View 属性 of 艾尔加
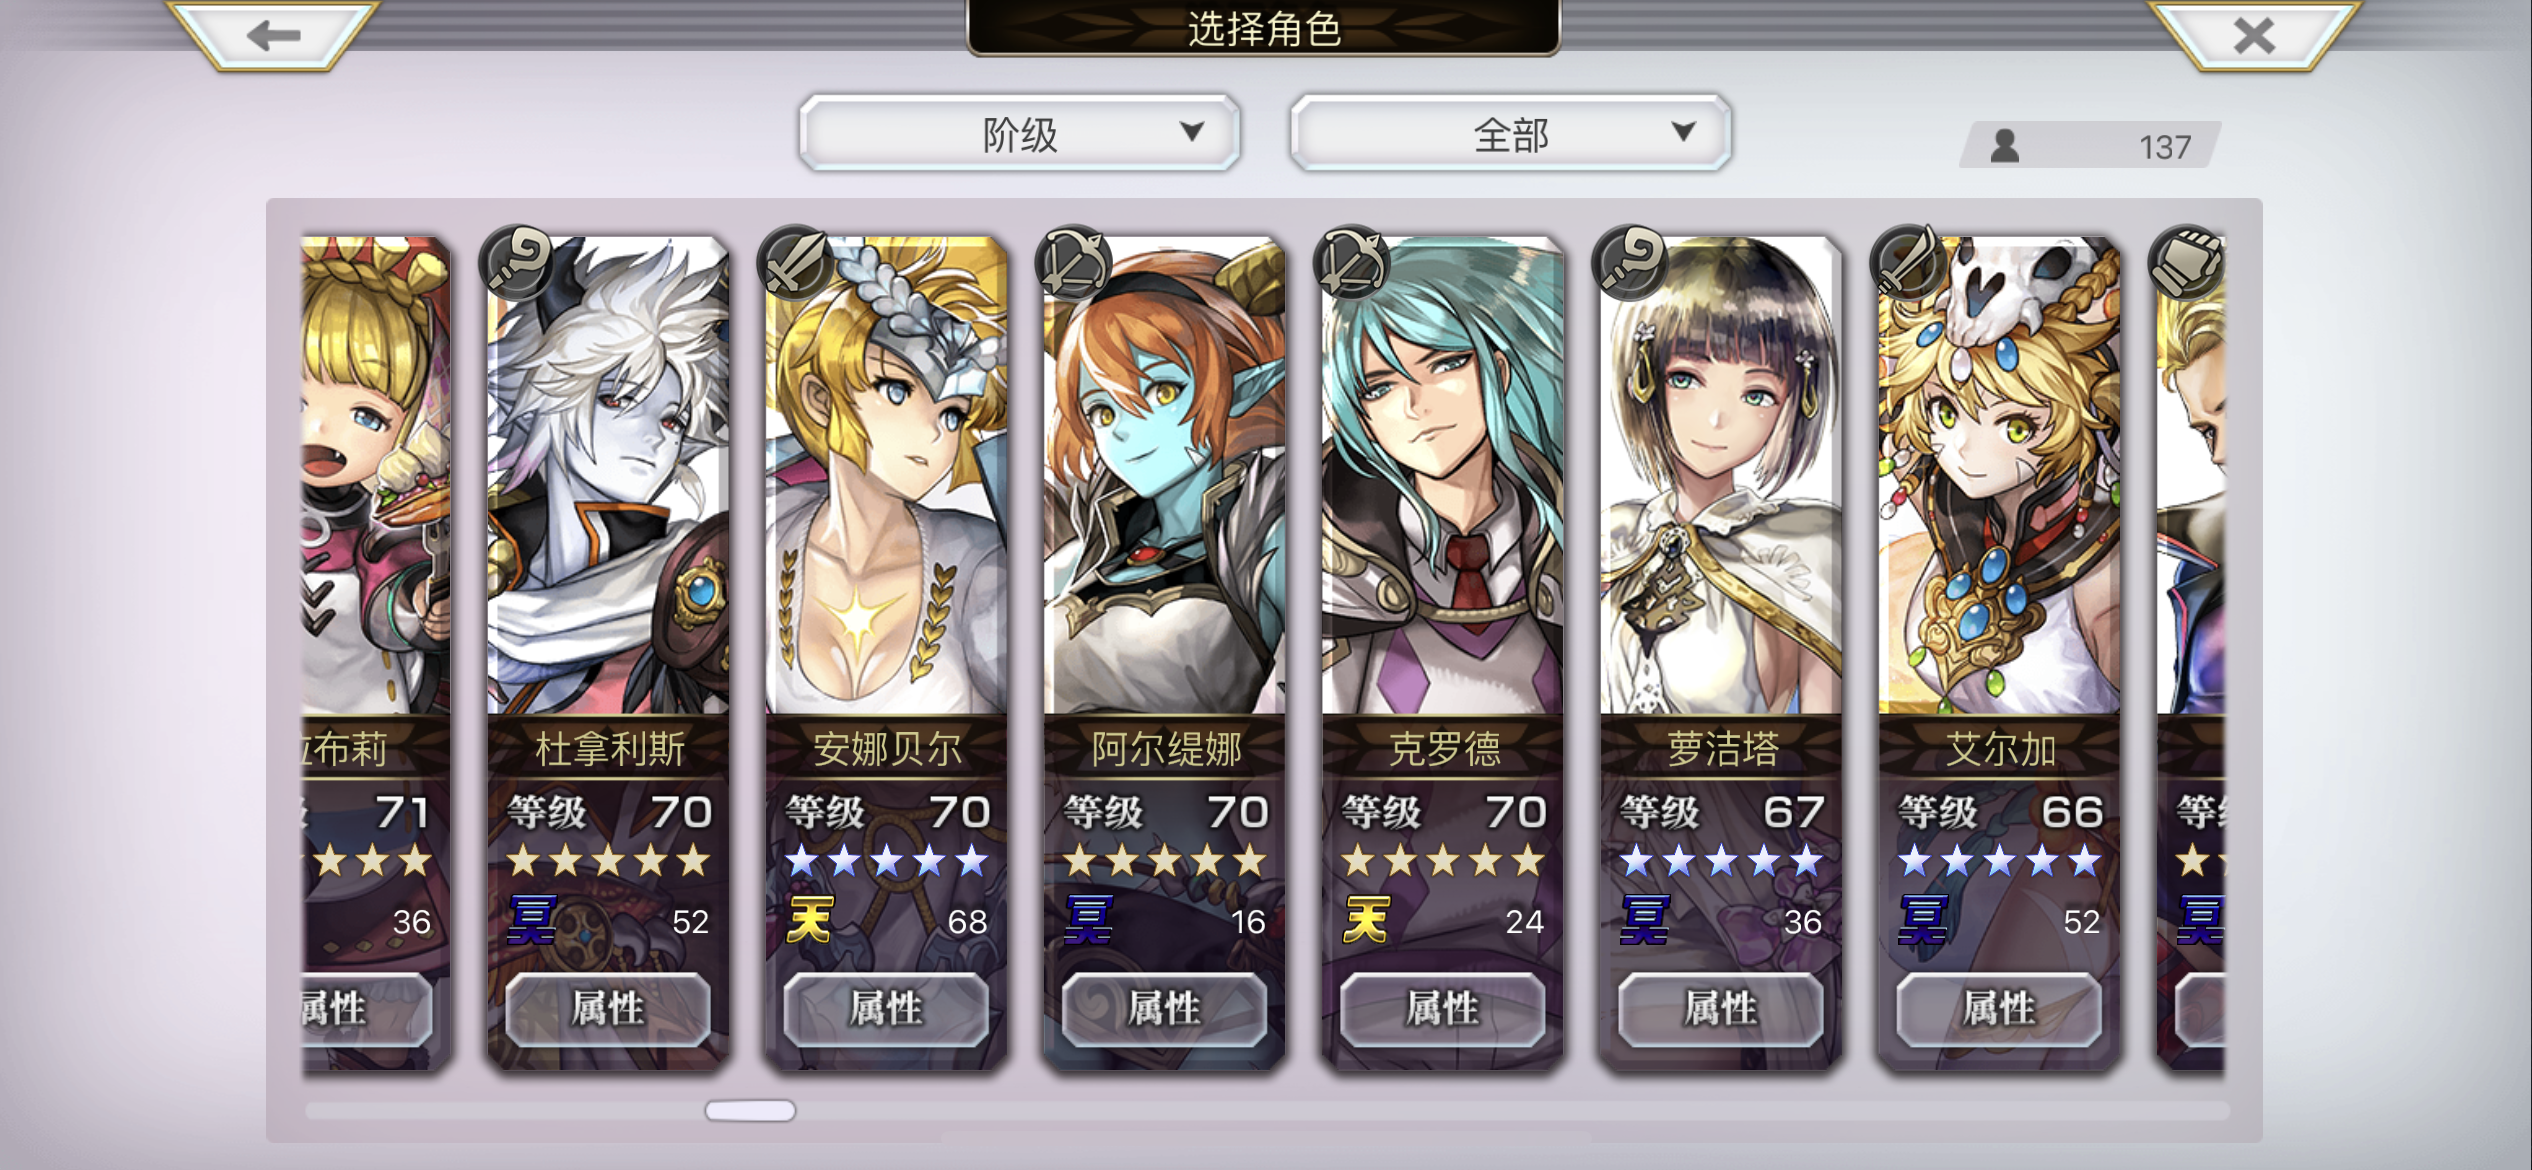 (1999, 1008)
